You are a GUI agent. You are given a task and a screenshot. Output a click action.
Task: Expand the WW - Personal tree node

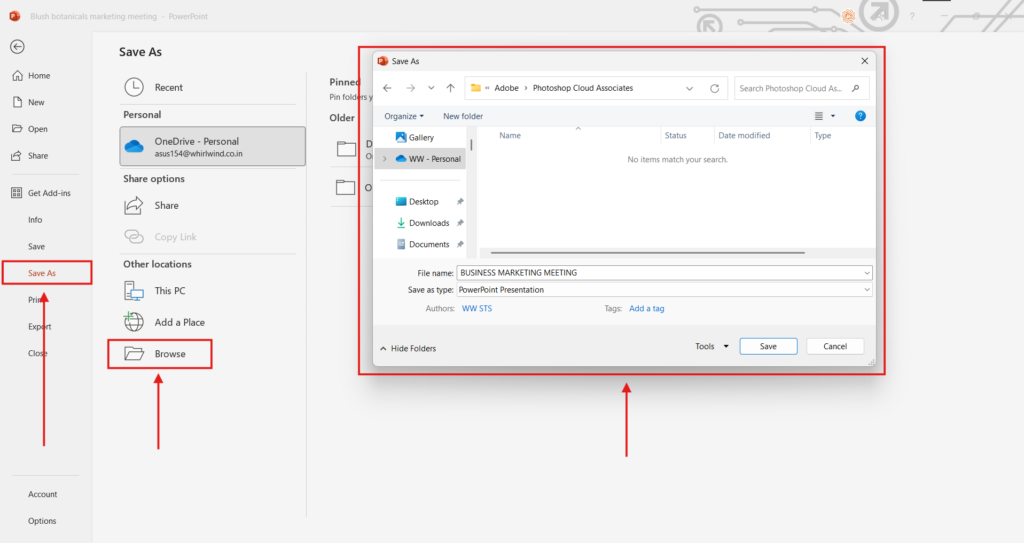385,159
